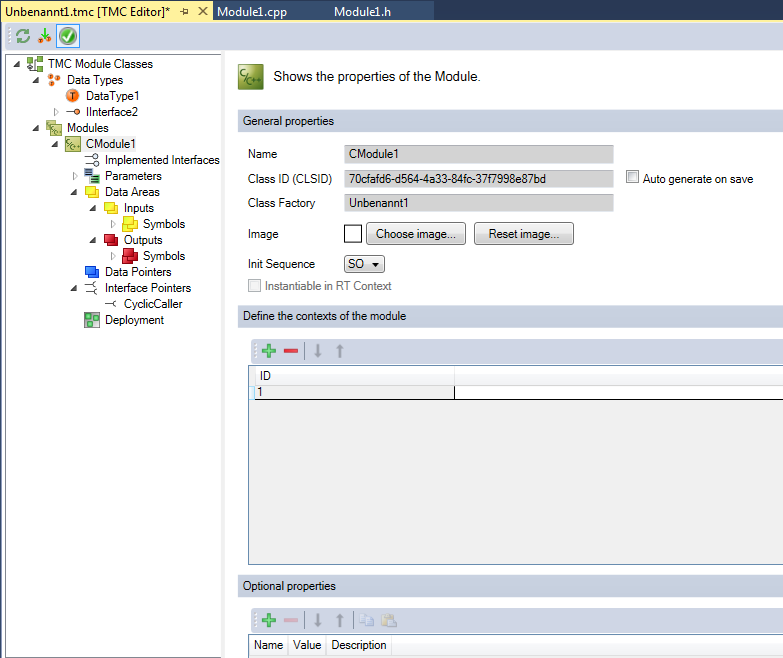Click the Value column header
783x658 pixels.
[x=307, y=645]
